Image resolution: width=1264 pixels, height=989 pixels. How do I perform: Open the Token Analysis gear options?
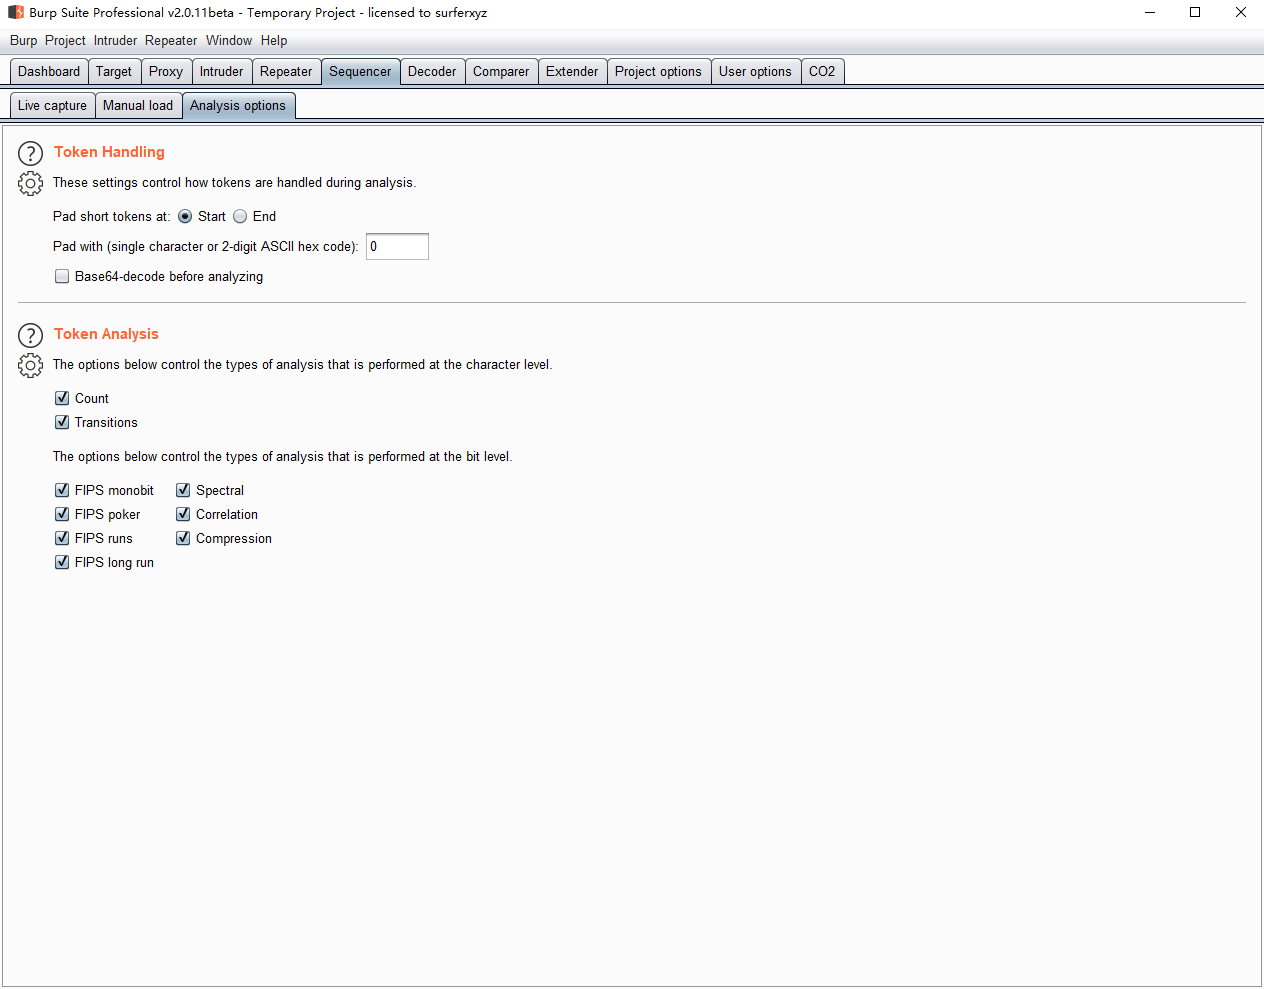pyautogui.click(x=31, y=366)
